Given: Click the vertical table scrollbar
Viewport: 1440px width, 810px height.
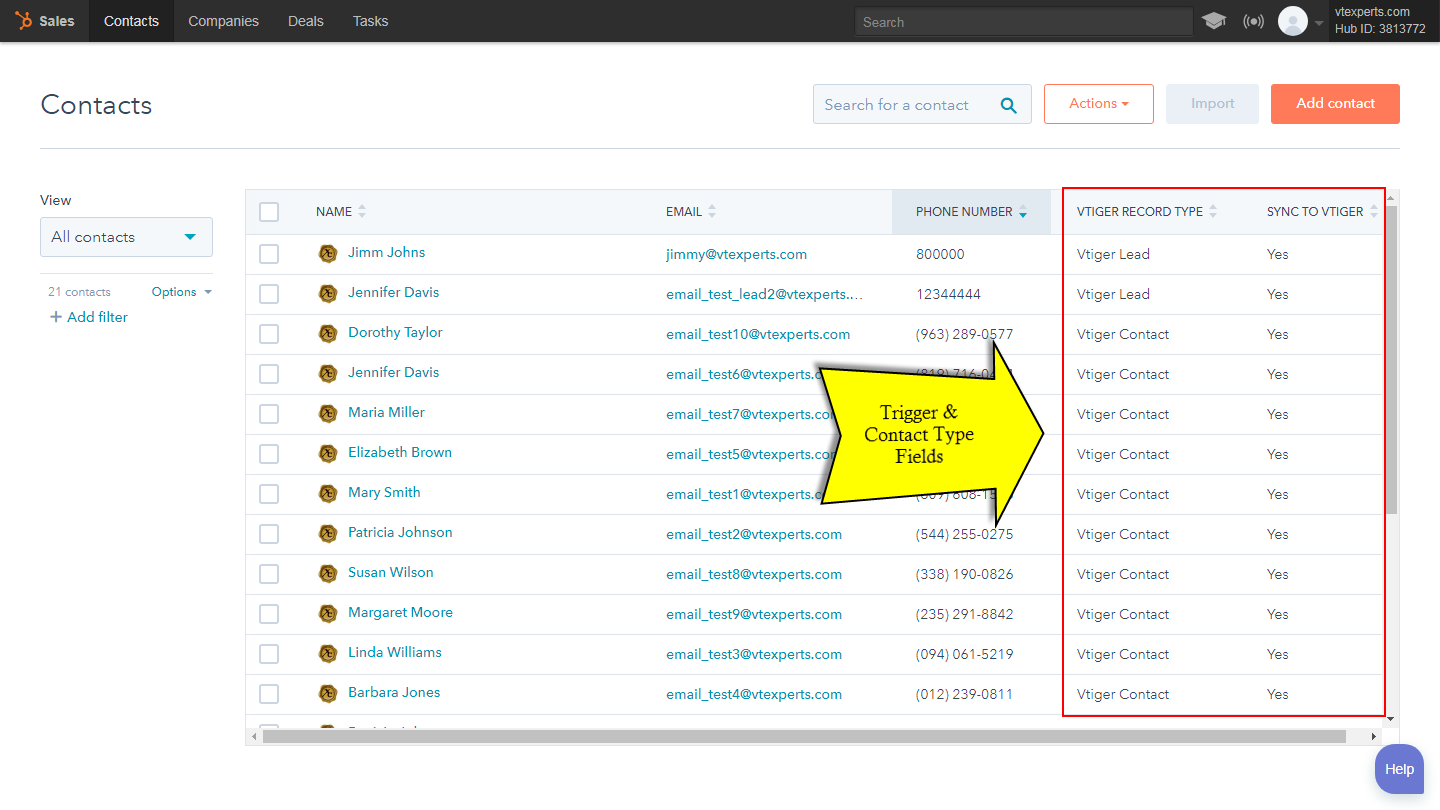Looking at the screenshot, I should [1391, 362].
